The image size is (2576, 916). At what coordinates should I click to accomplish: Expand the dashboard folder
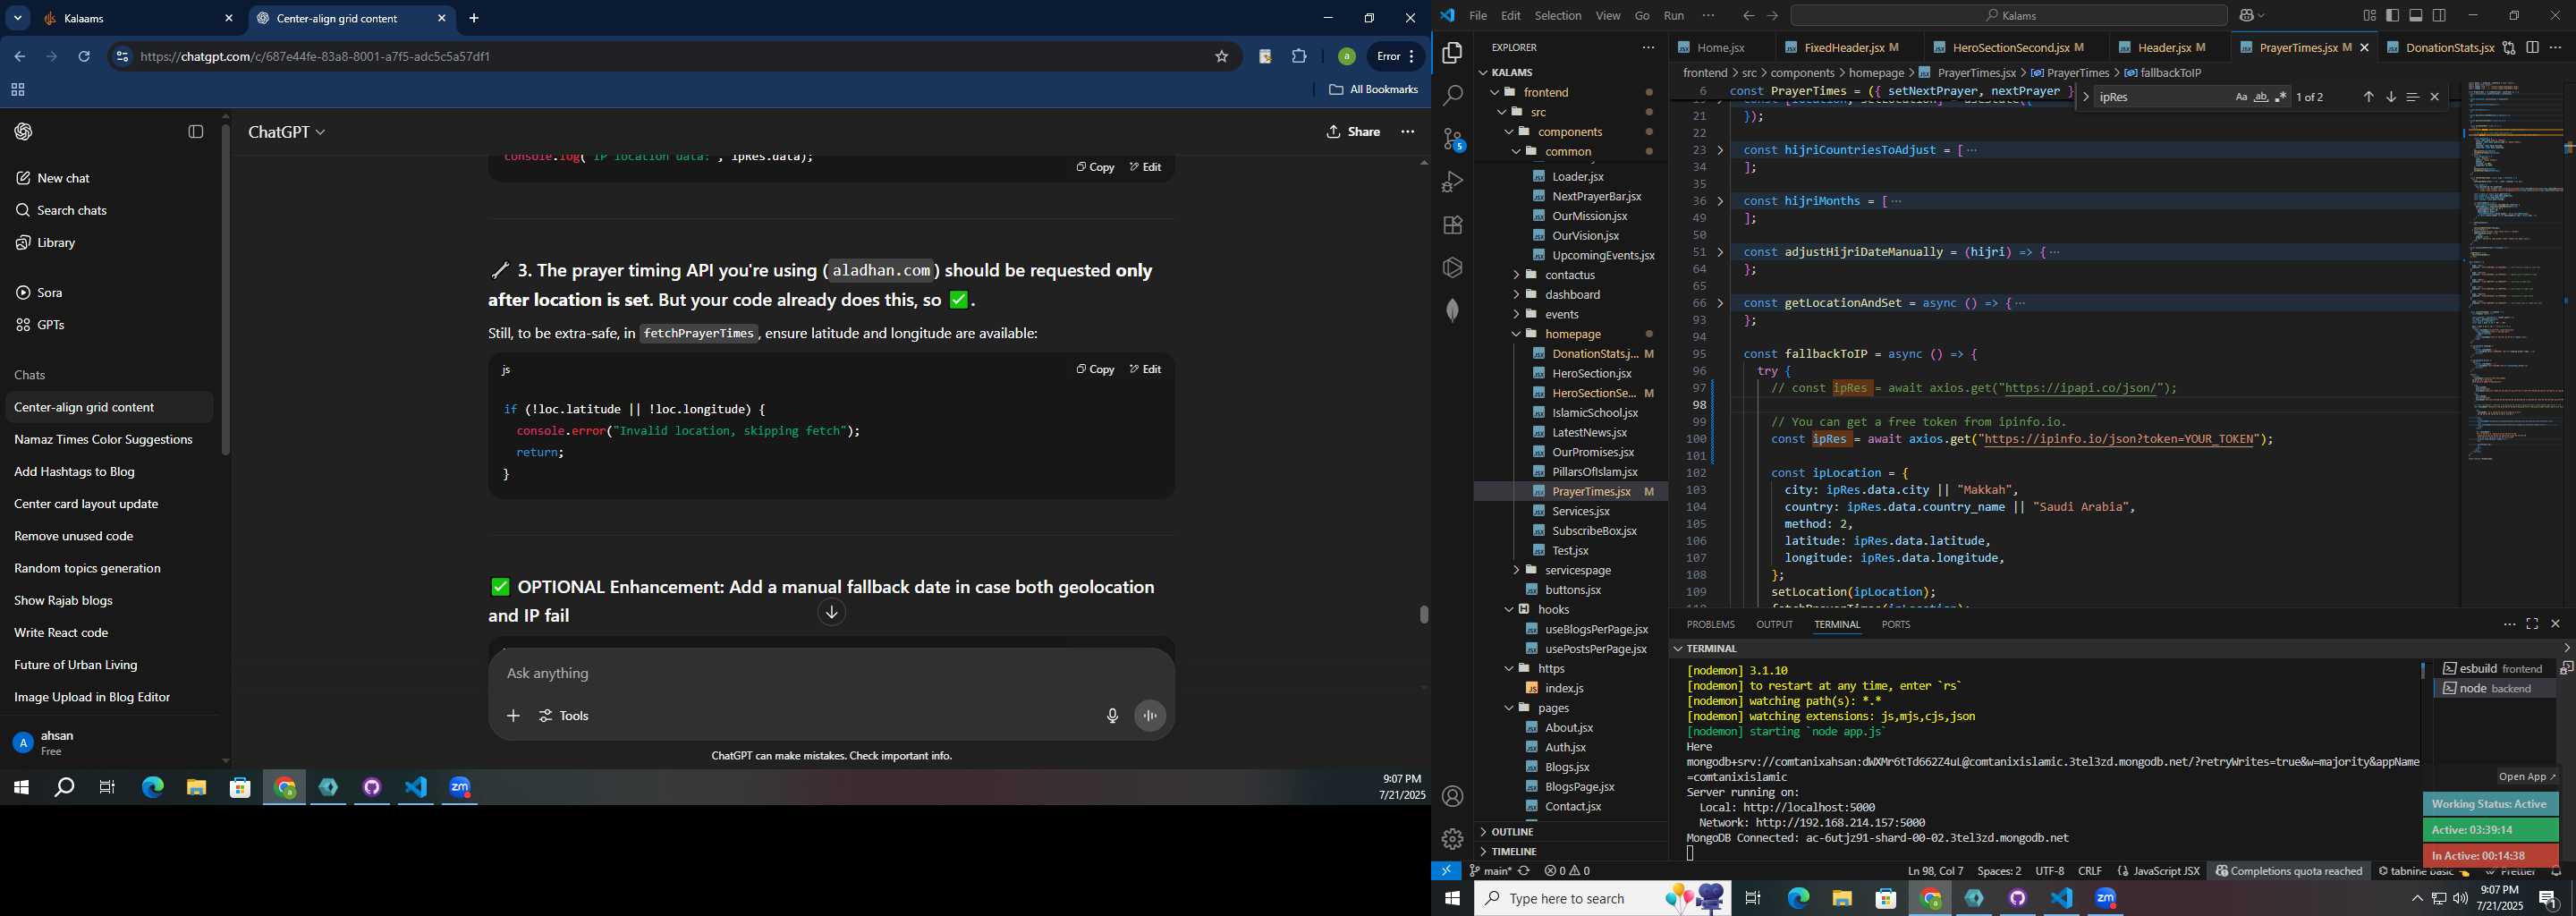(1572, 295)
